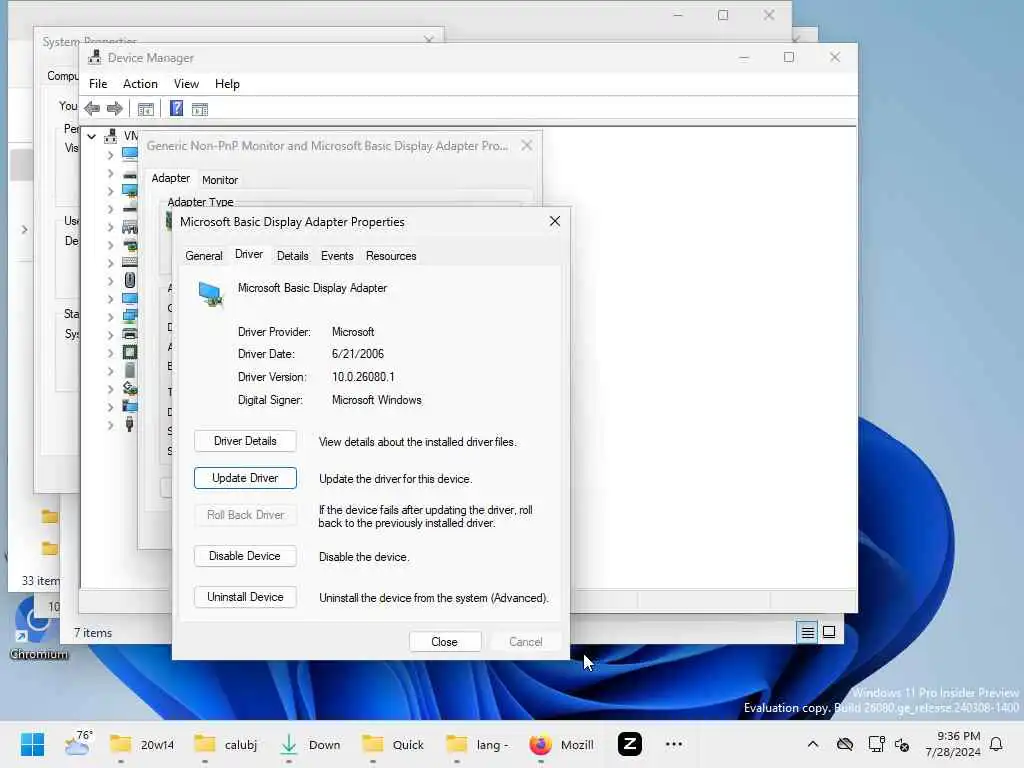Click the Forward arrow in Device Manager toolbar
The height and width of the screenshot is (768, 1024).
[114, 108]
